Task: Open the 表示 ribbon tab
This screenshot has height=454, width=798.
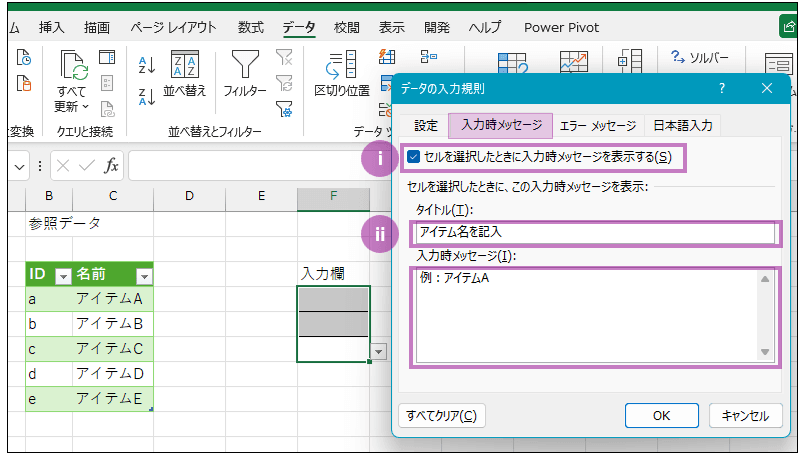Action: pos(391,27)
